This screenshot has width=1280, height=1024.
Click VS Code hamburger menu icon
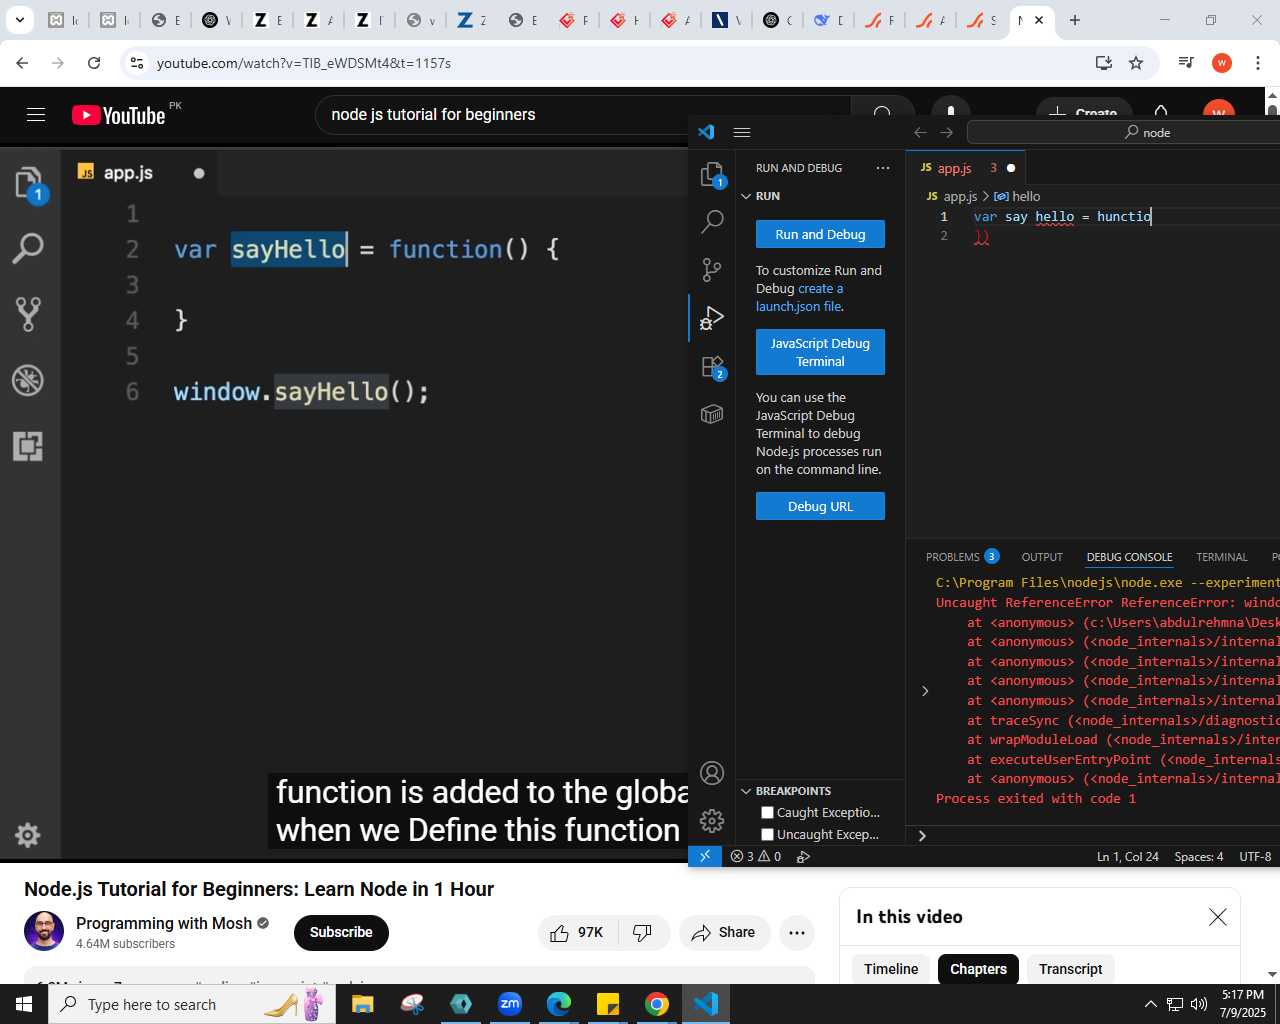point(742,132)
